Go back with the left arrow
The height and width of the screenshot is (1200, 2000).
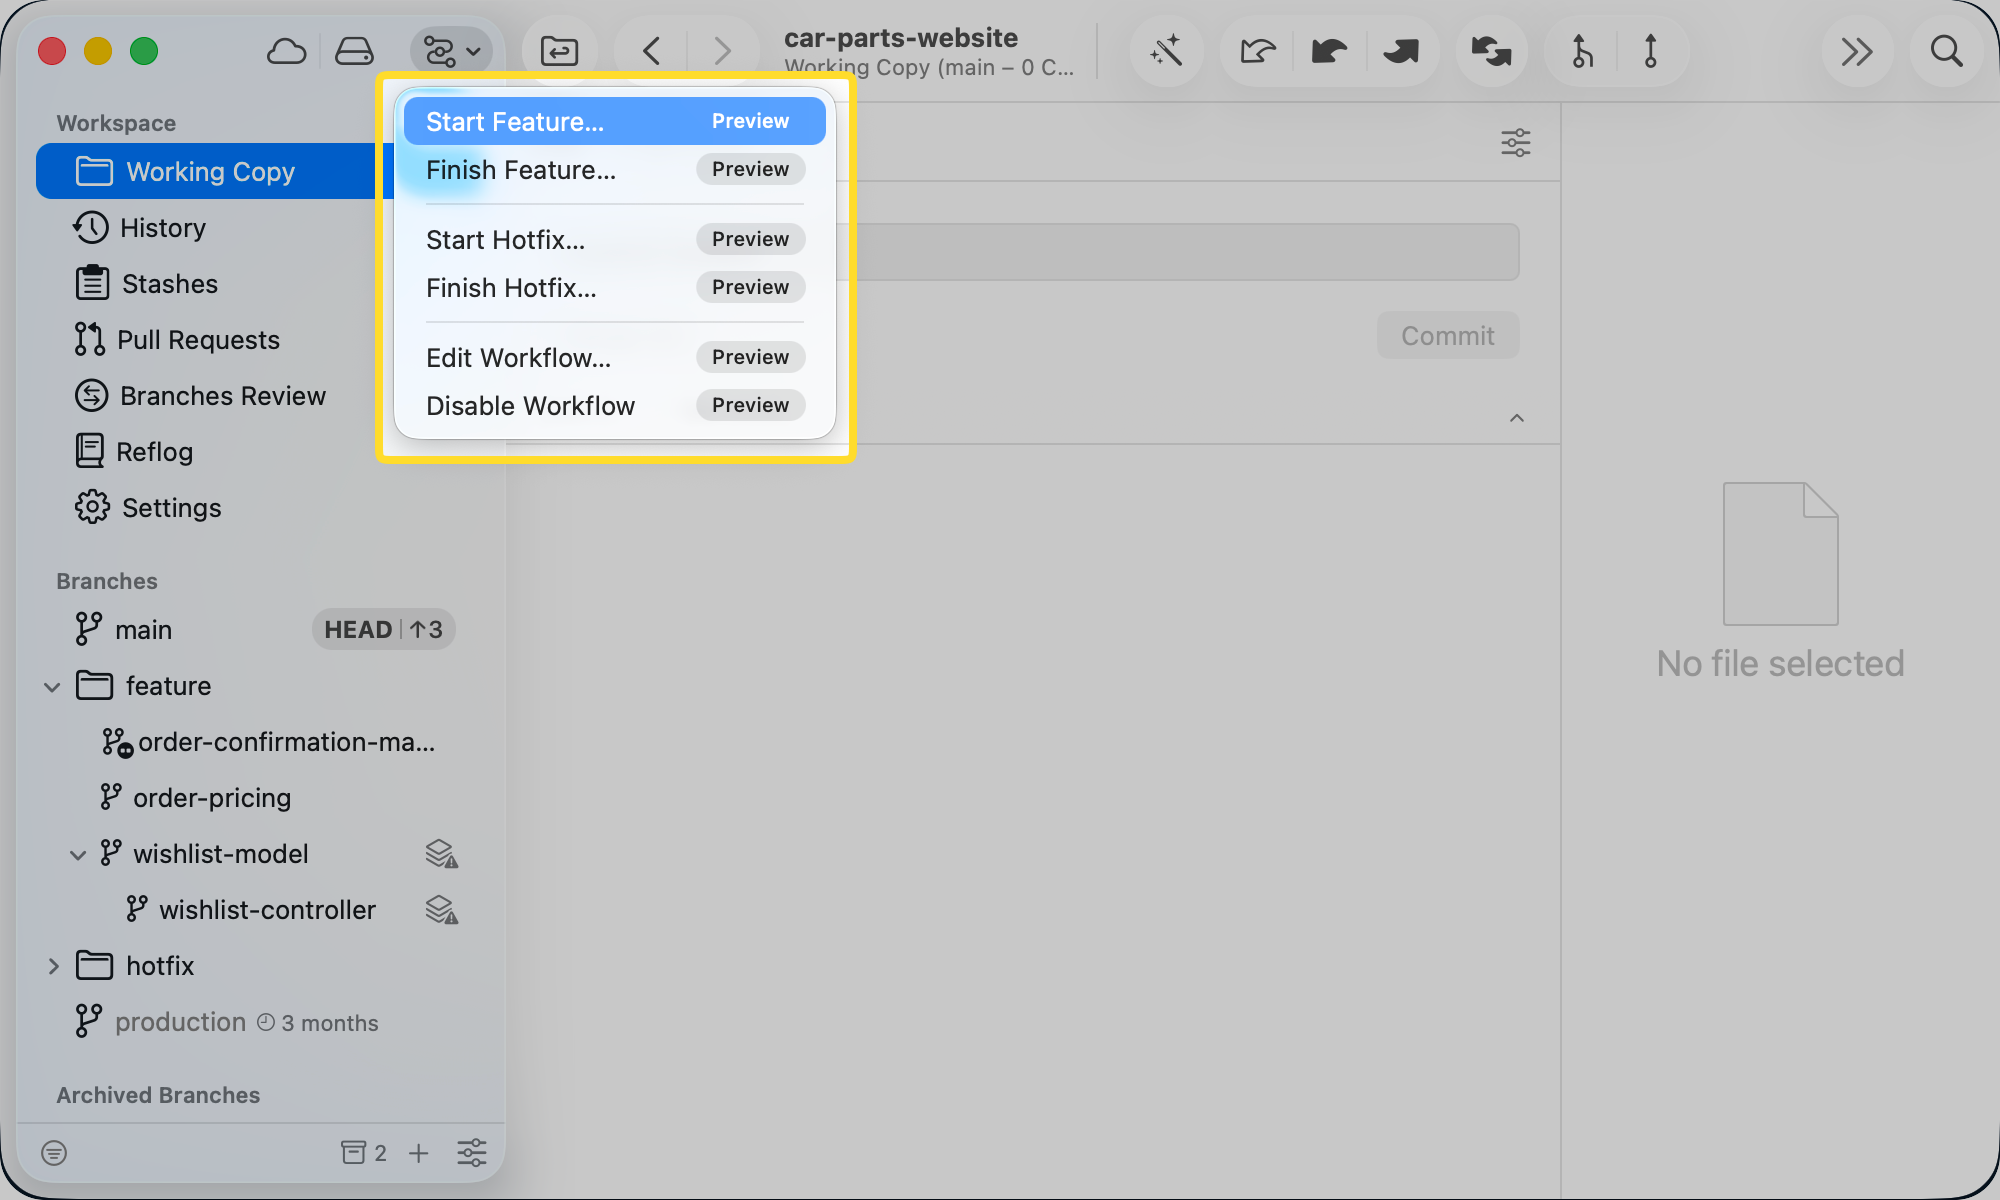point(652,51)
